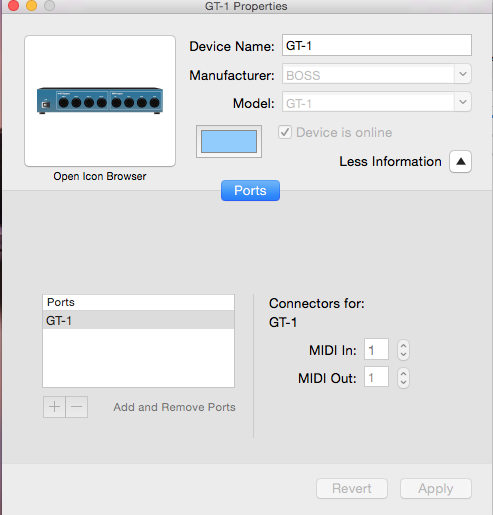Click in the Device Name field
The image size is (493, 515).
pyautogui.click(x=377, y=45)
